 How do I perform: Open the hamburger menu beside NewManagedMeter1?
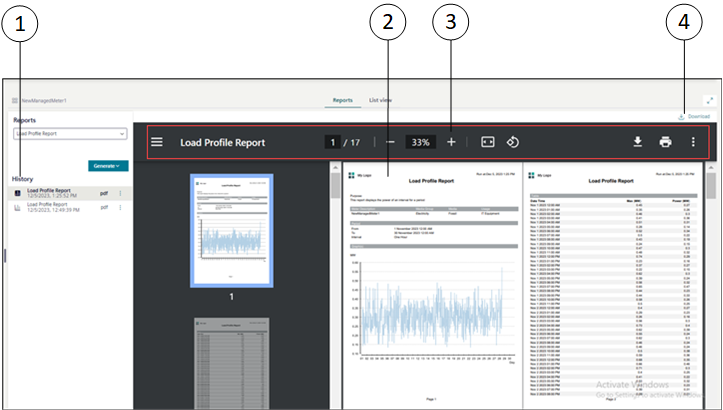pyautogui.click(x=15, y=101)
